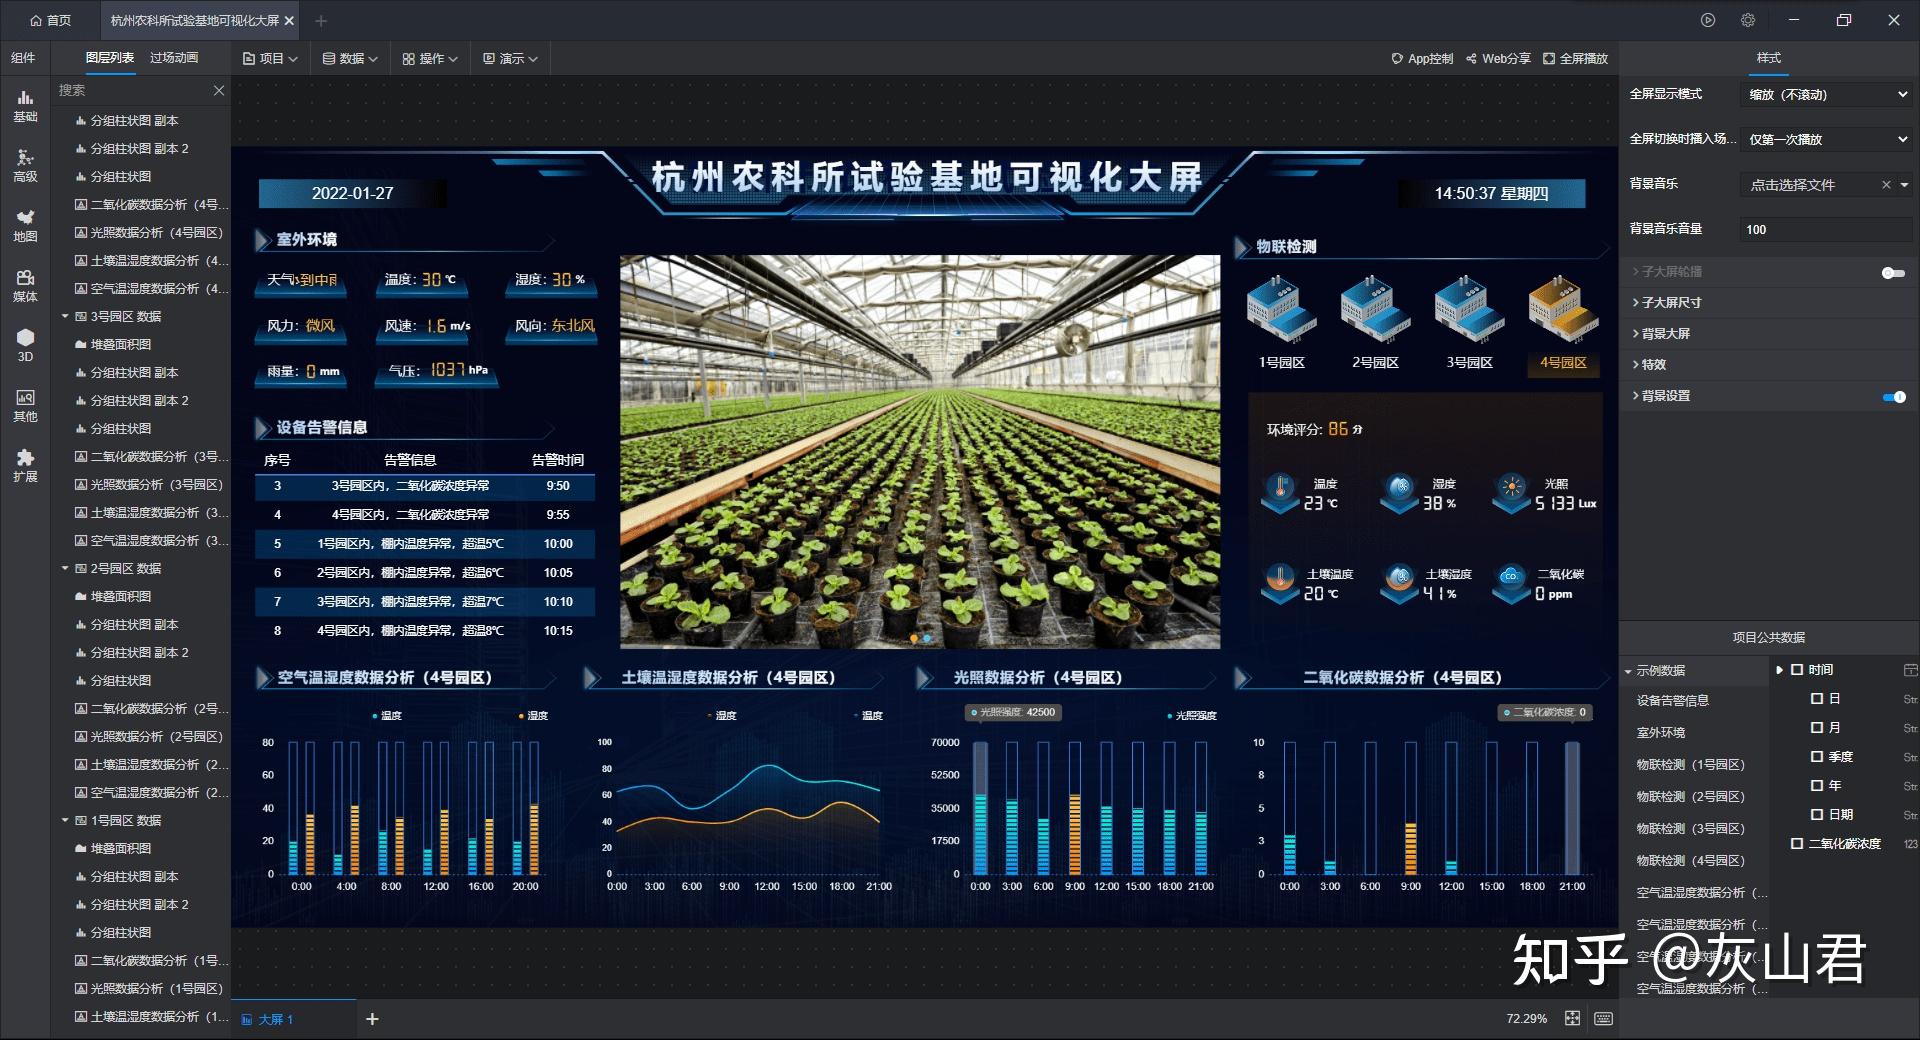Viewport: 1920px width, 1040px height.
Task: Click the 二氧化碳 CO2 icon in environment panel
Action: [x=1511, y=582]
